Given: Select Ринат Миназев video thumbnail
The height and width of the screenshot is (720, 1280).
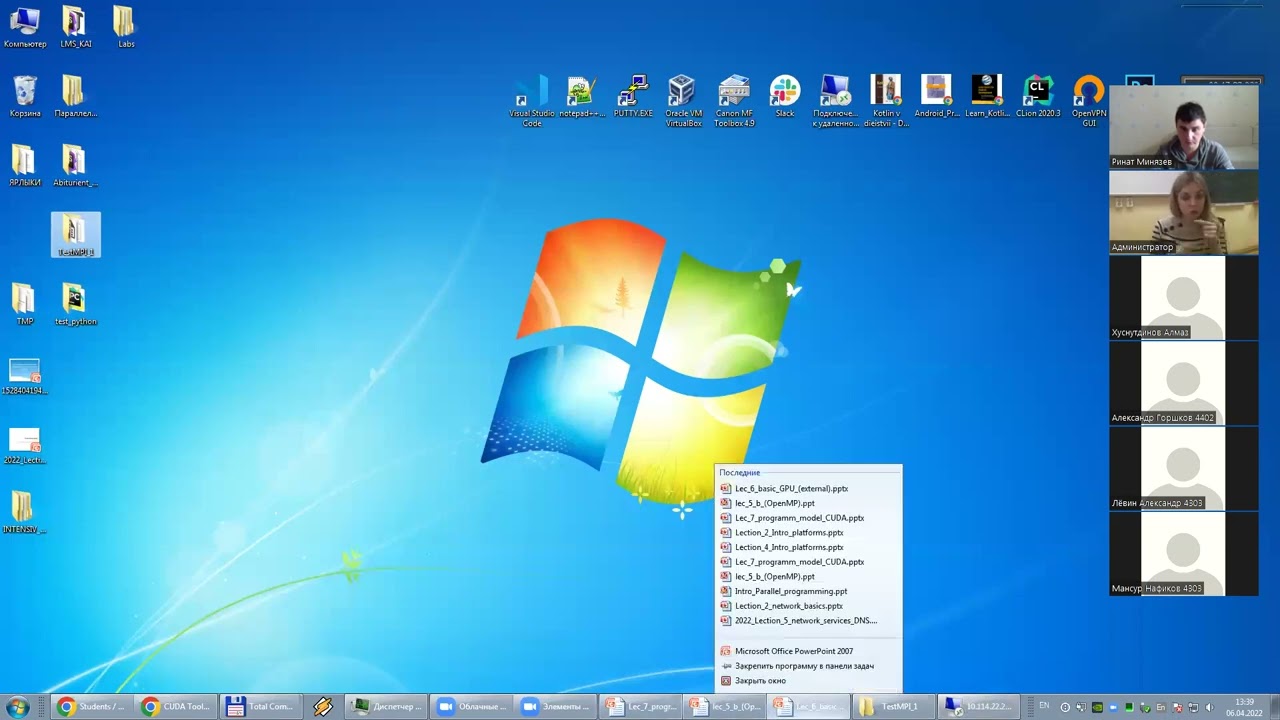Looking at the screenshot, I should tap(1184, 127).
